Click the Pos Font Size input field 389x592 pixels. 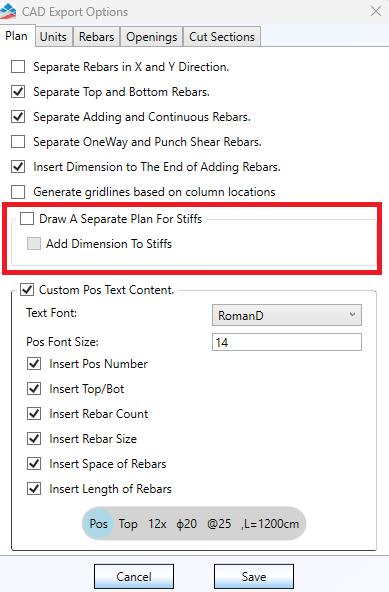click(x=287, y=342)
